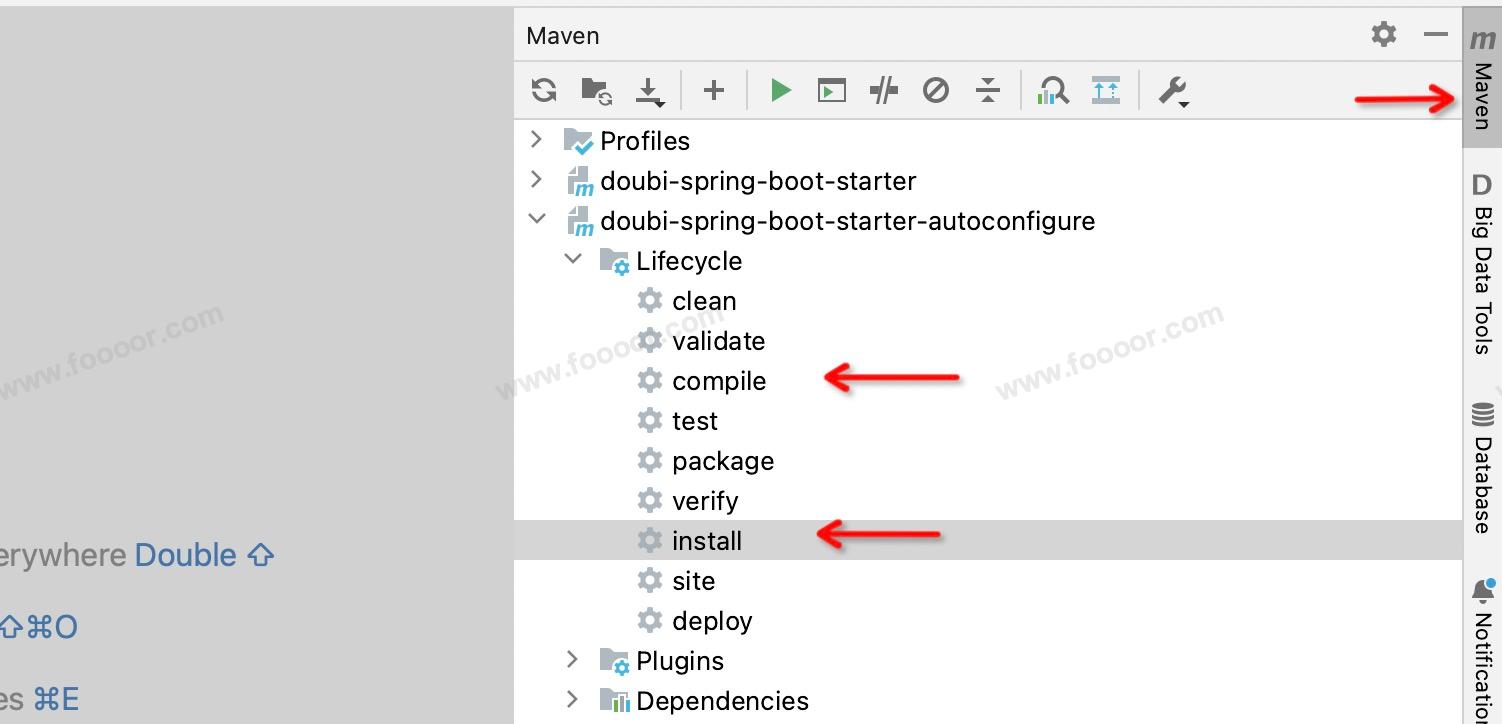Open Maven settings wrench icon
The width and height of the screenshot is (1502, 724).
coord(1173,91)
